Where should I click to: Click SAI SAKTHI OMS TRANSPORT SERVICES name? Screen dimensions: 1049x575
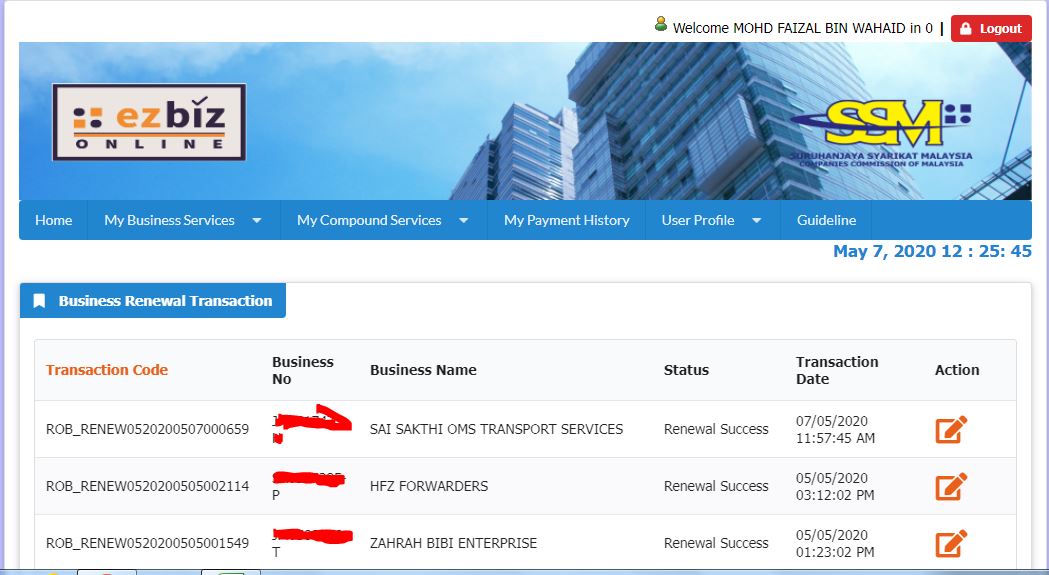click(x=496, y=429)
